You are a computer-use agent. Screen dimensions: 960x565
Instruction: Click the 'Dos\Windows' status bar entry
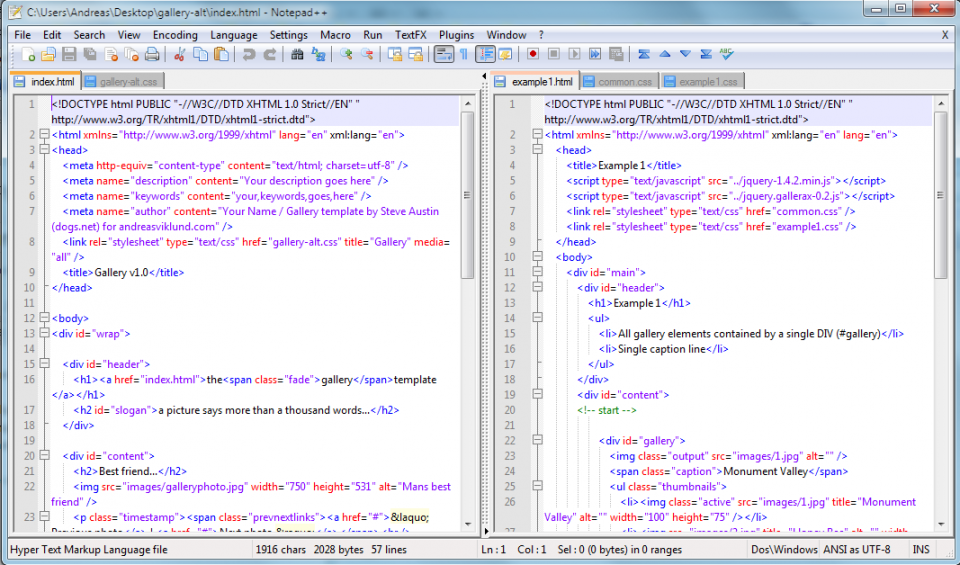784,549
